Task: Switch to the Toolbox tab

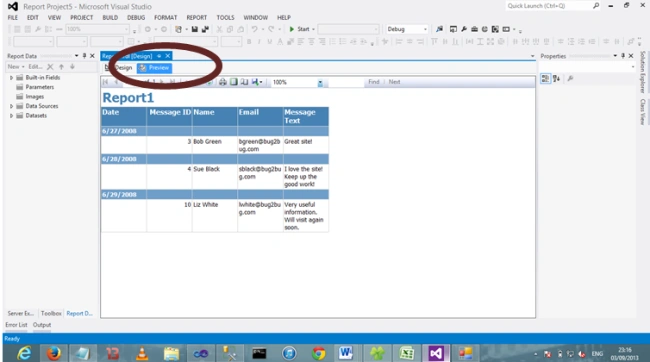Action: (51, 313)
